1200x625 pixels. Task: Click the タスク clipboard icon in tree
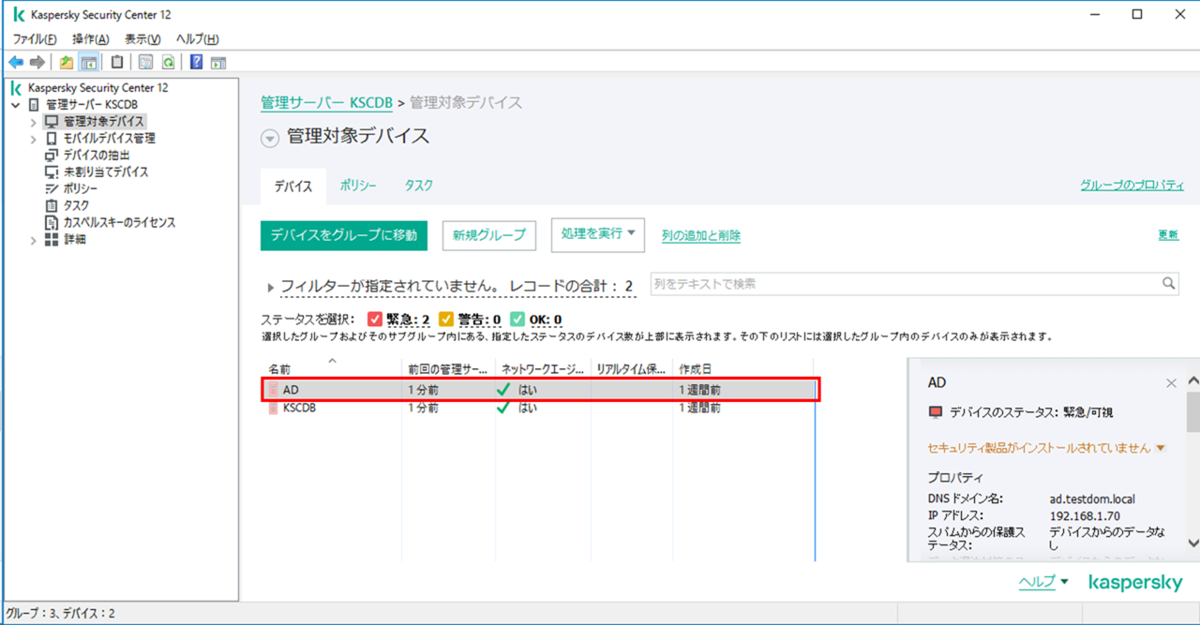52,206
